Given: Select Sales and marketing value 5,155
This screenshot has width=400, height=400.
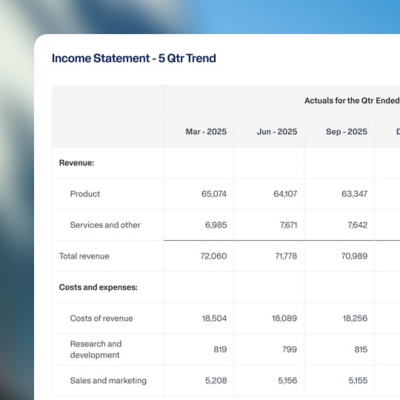Looking at the screenshot, I should coord(358,381).
